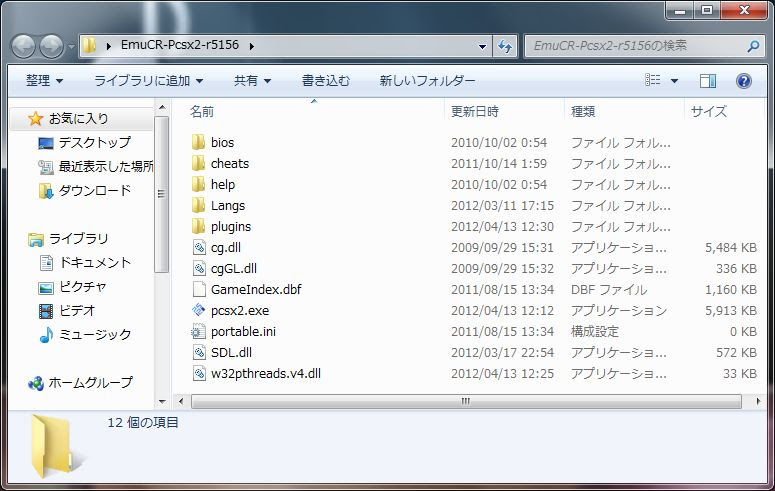Select the w32pthreads.v4.dll file icon
The width and height of the screenshot is (775, 491).
coord(199,373)
